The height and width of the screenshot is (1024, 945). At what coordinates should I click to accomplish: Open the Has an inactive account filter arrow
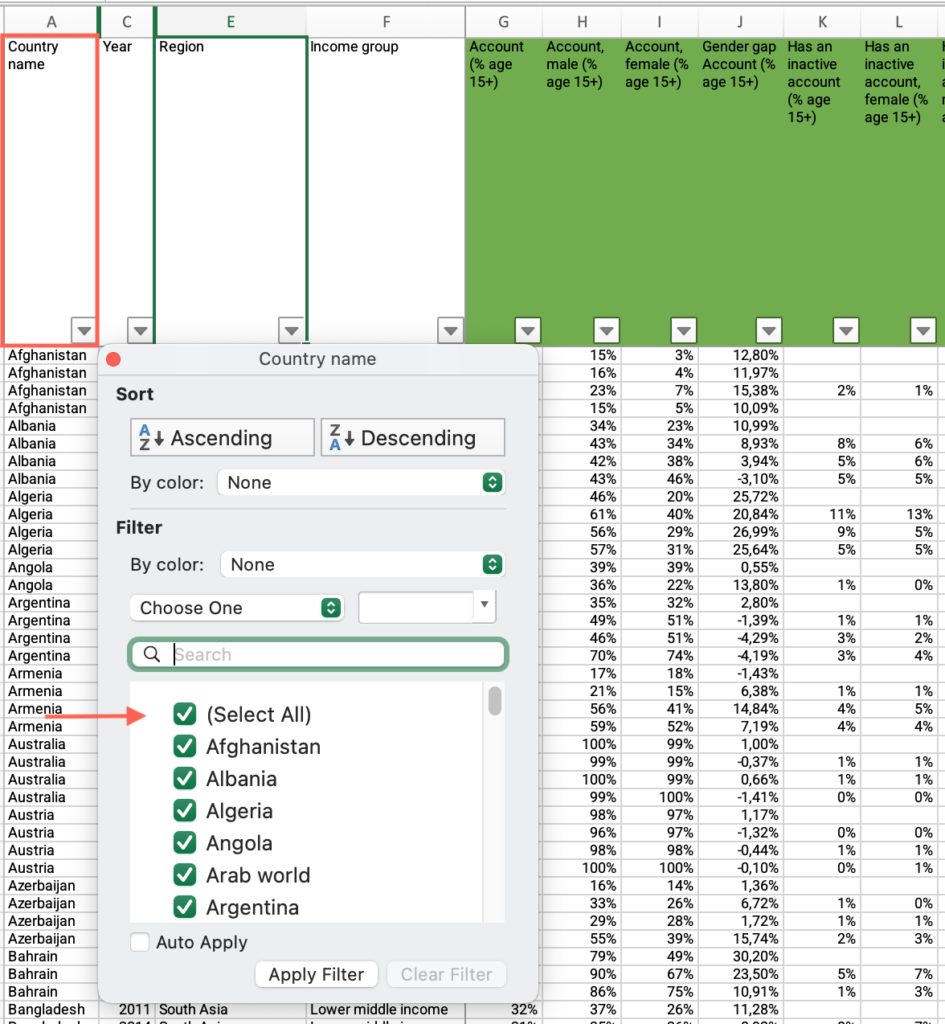(x=846, y=330)
